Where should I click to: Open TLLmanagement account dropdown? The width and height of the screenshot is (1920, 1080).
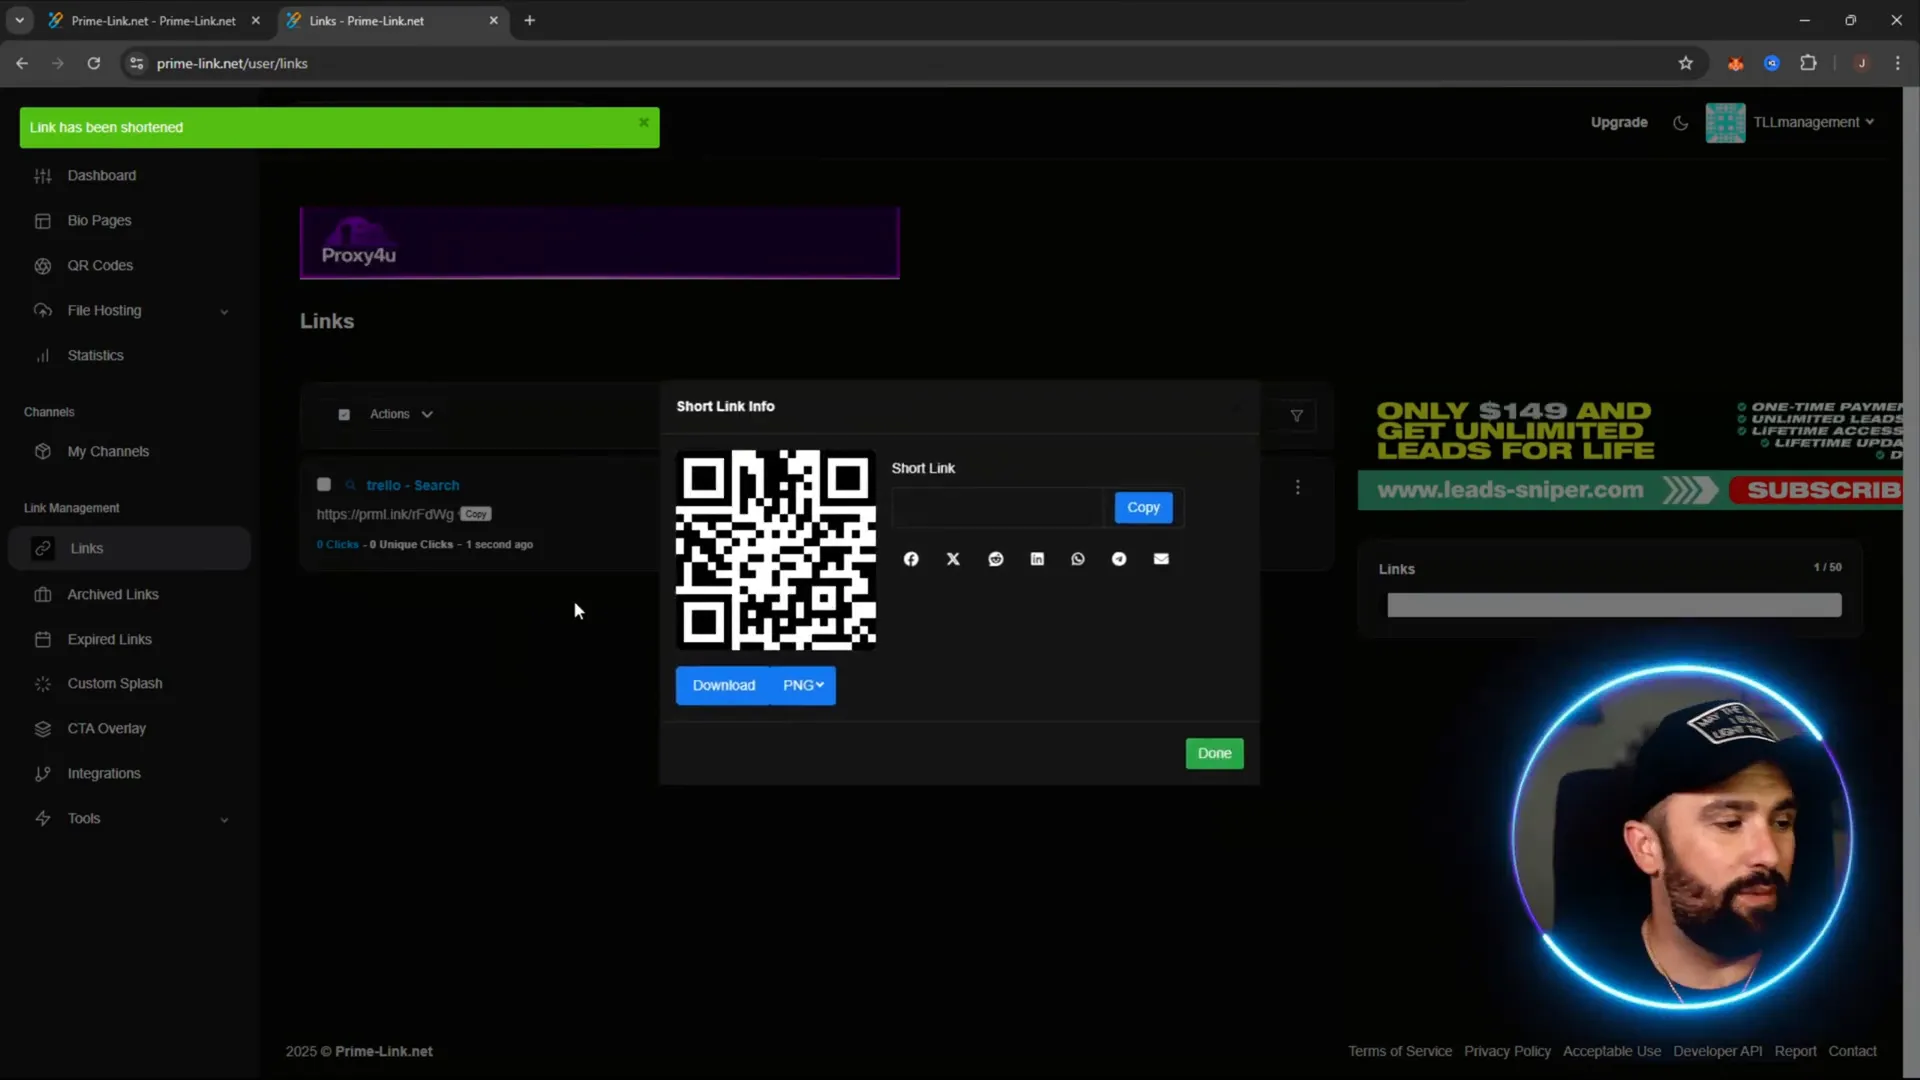click(x=1813, y=122)
